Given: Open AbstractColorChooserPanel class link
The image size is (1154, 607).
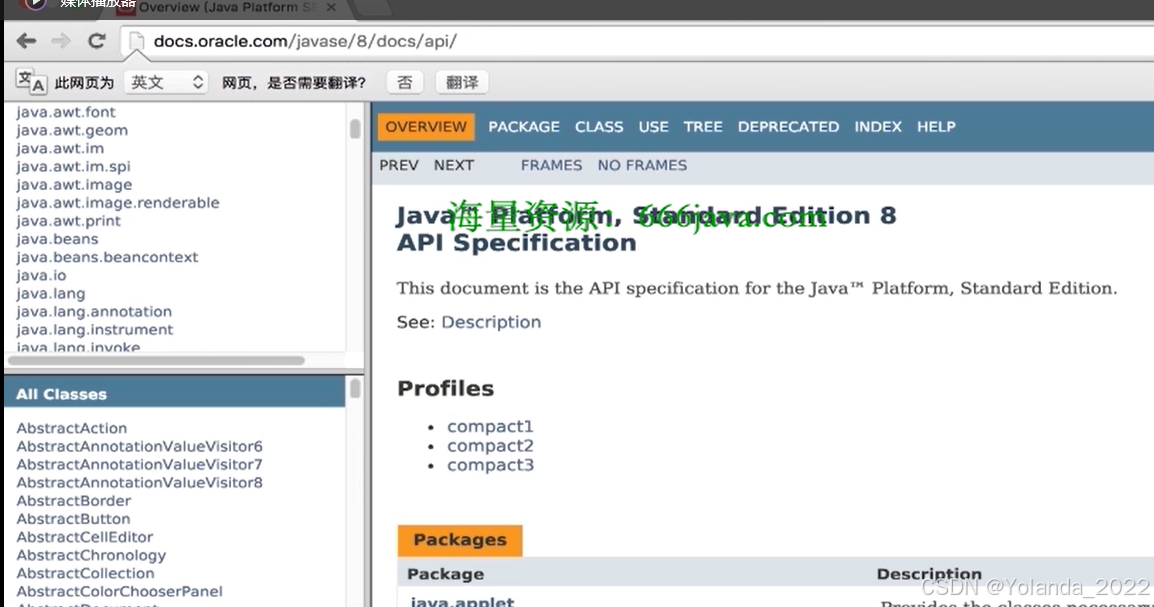Looking at the screenshot, I should click(x=119, y=592).
